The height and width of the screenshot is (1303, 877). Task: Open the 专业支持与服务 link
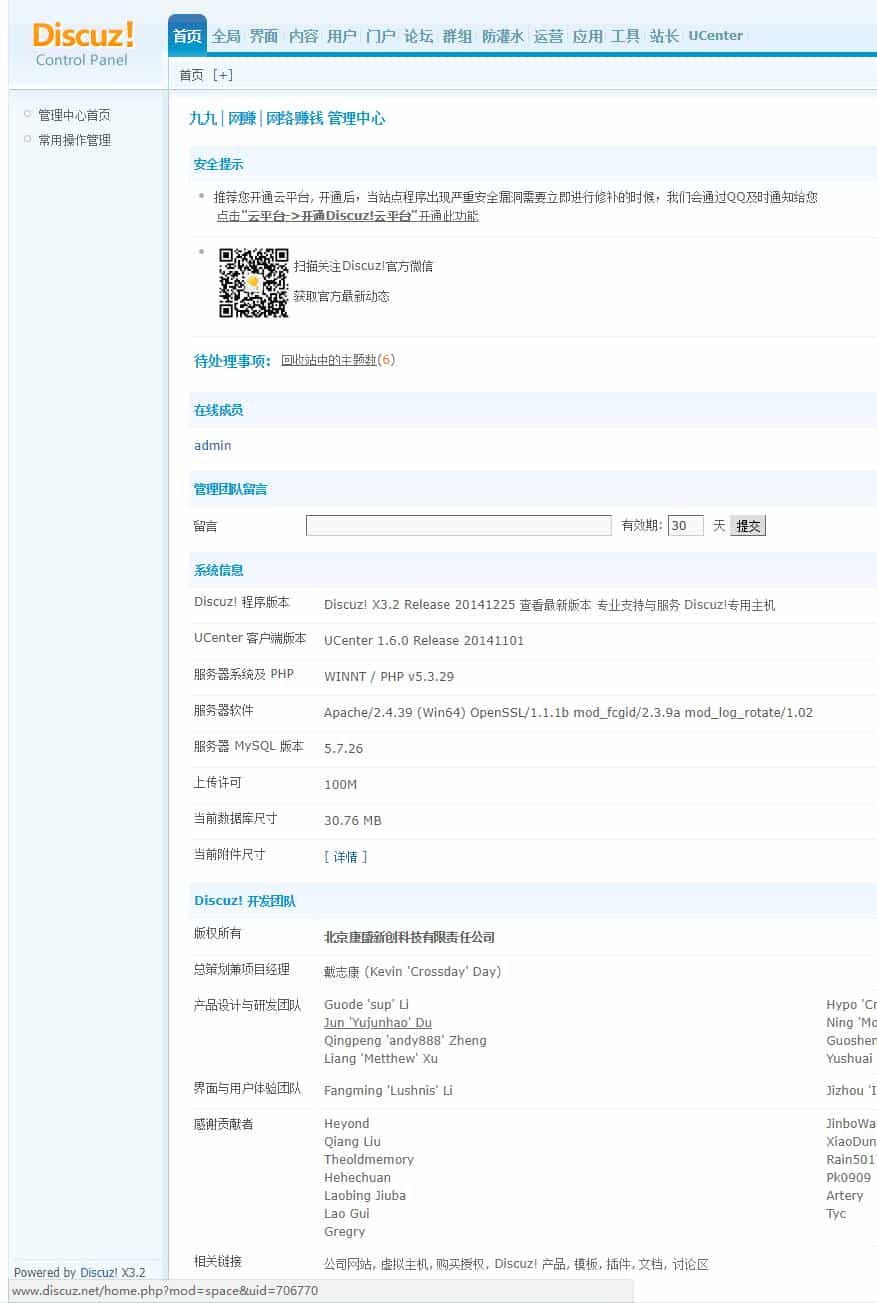point(638,605)
